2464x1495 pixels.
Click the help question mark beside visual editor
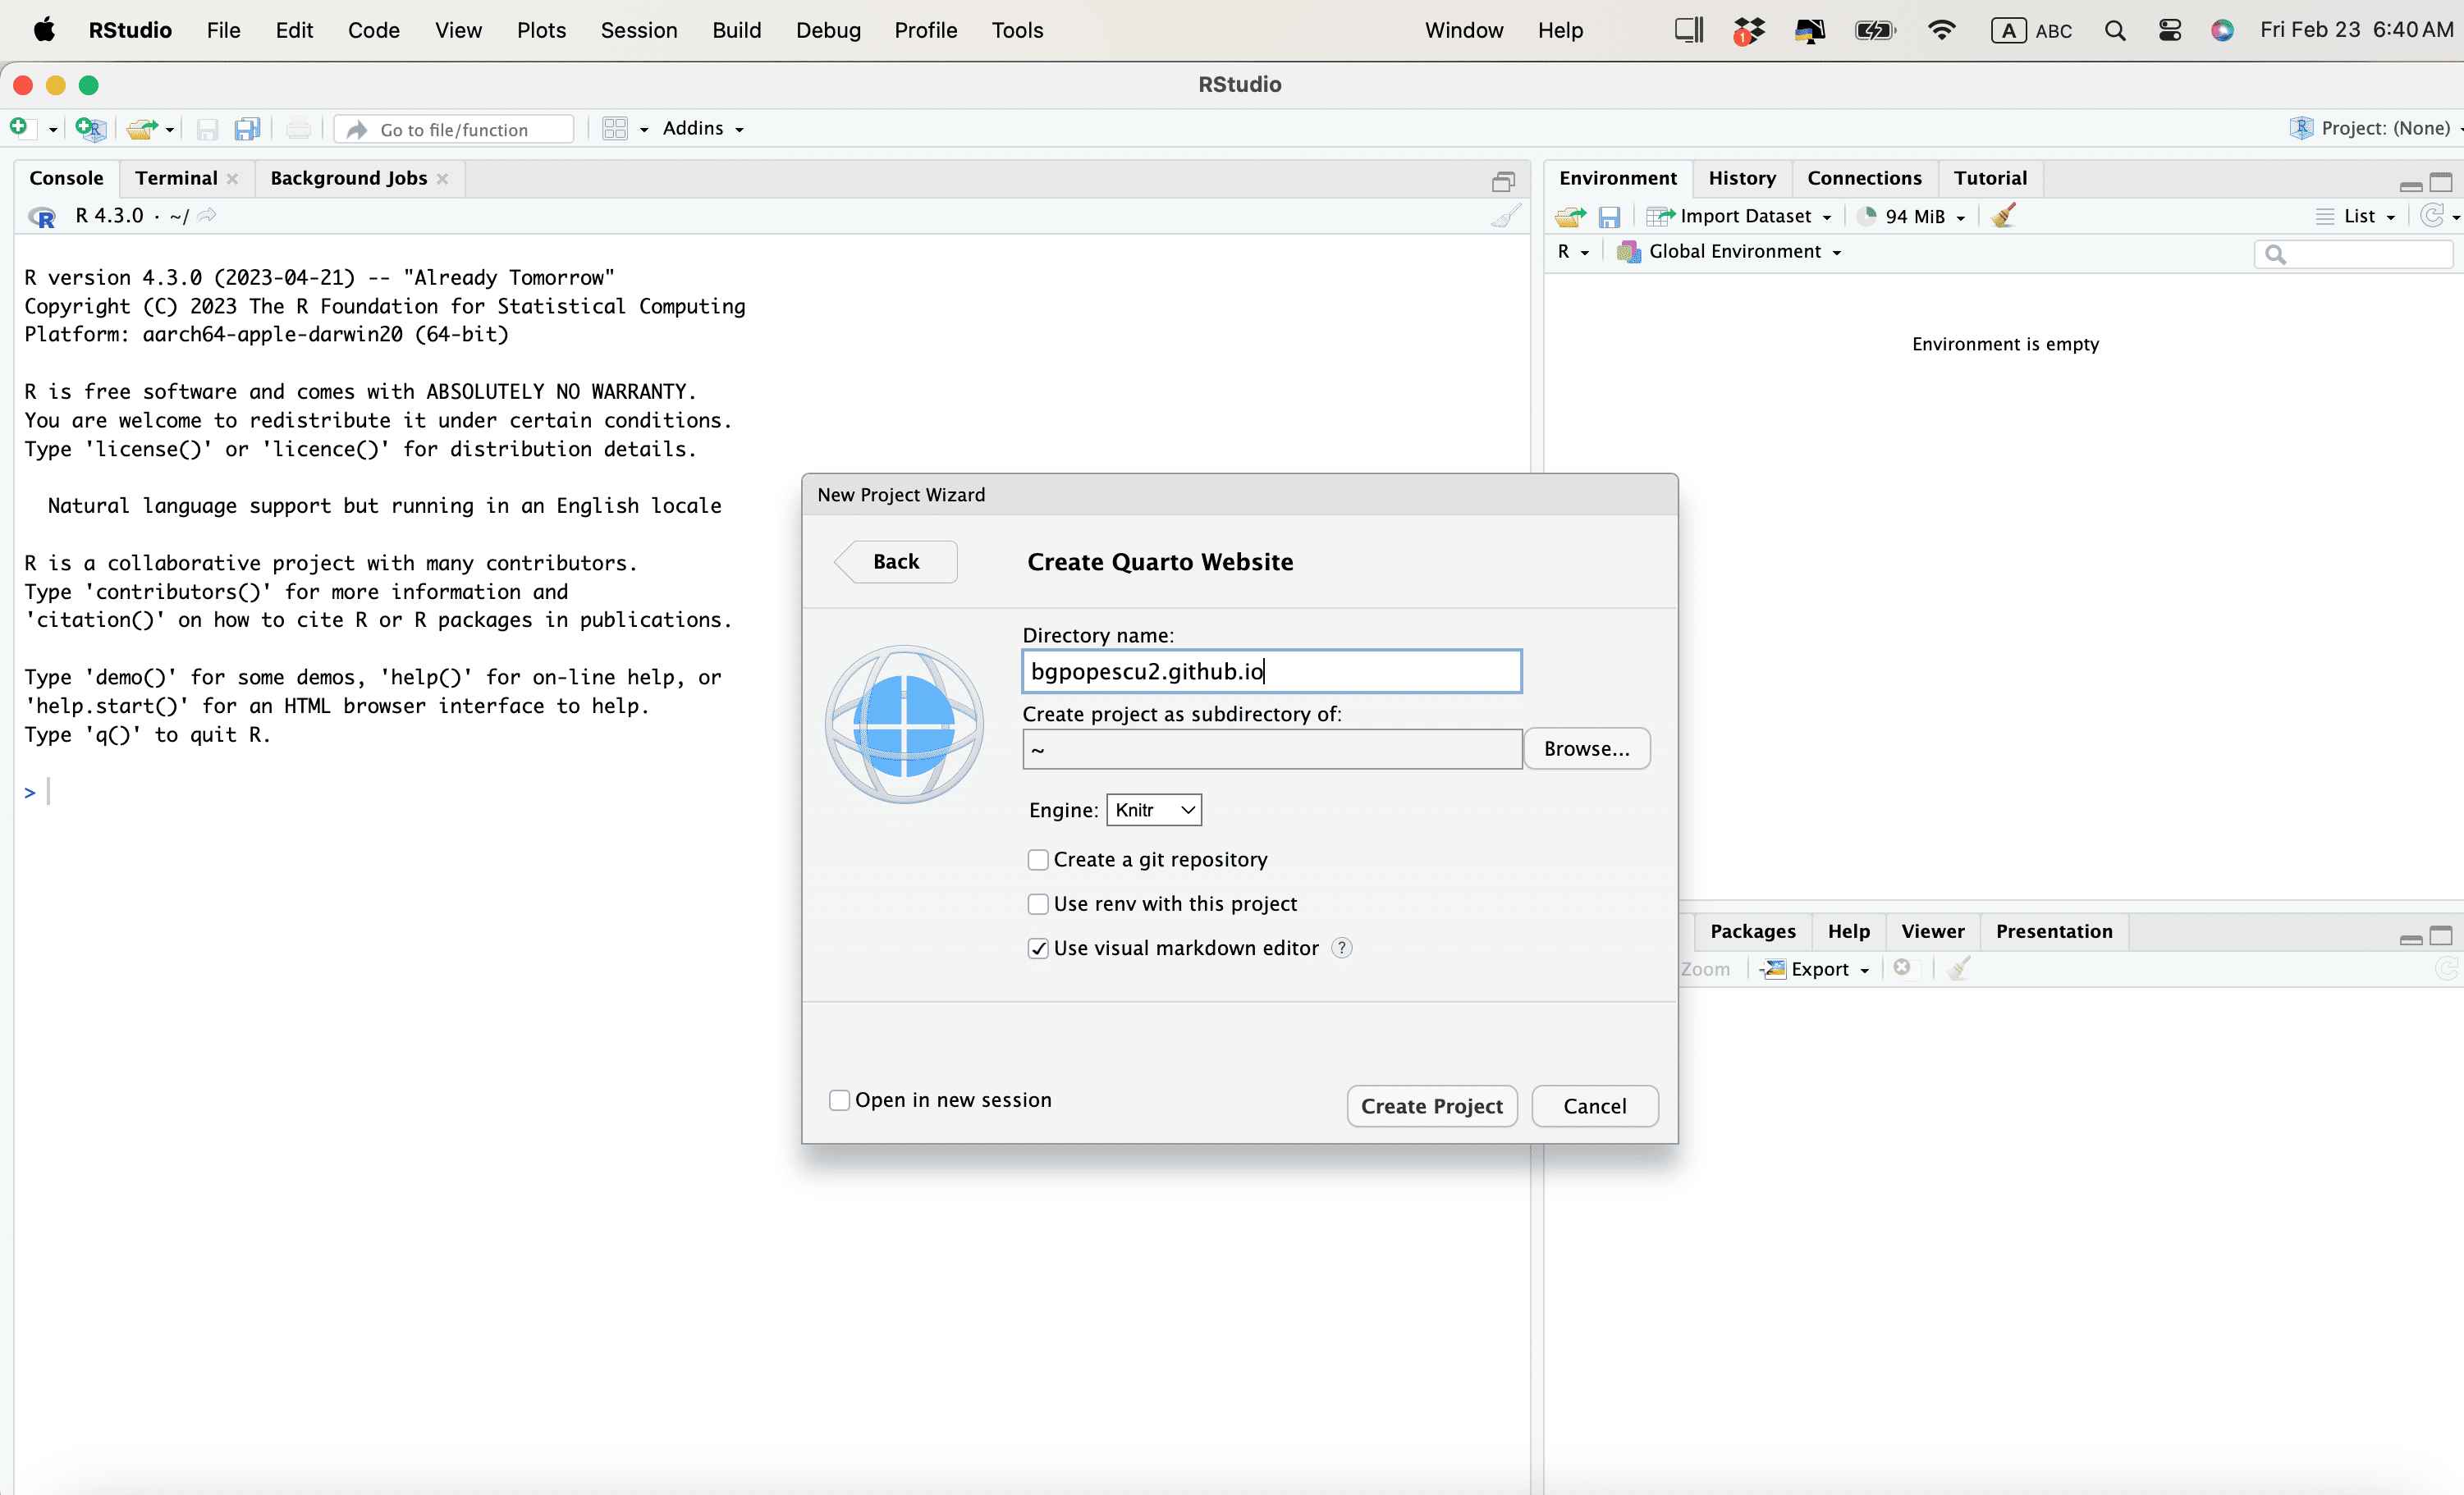tap(1342, 948)
